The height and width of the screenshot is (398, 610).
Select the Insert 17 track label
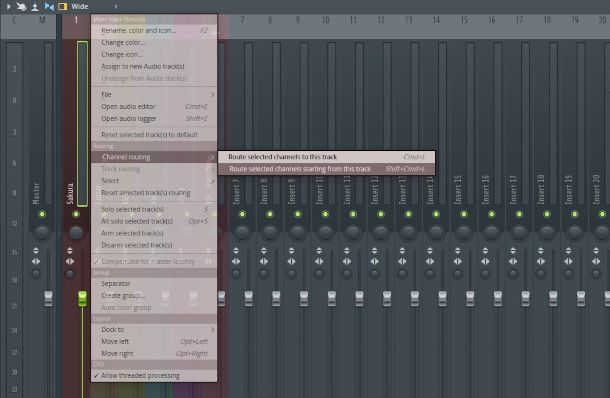point(513,189)
